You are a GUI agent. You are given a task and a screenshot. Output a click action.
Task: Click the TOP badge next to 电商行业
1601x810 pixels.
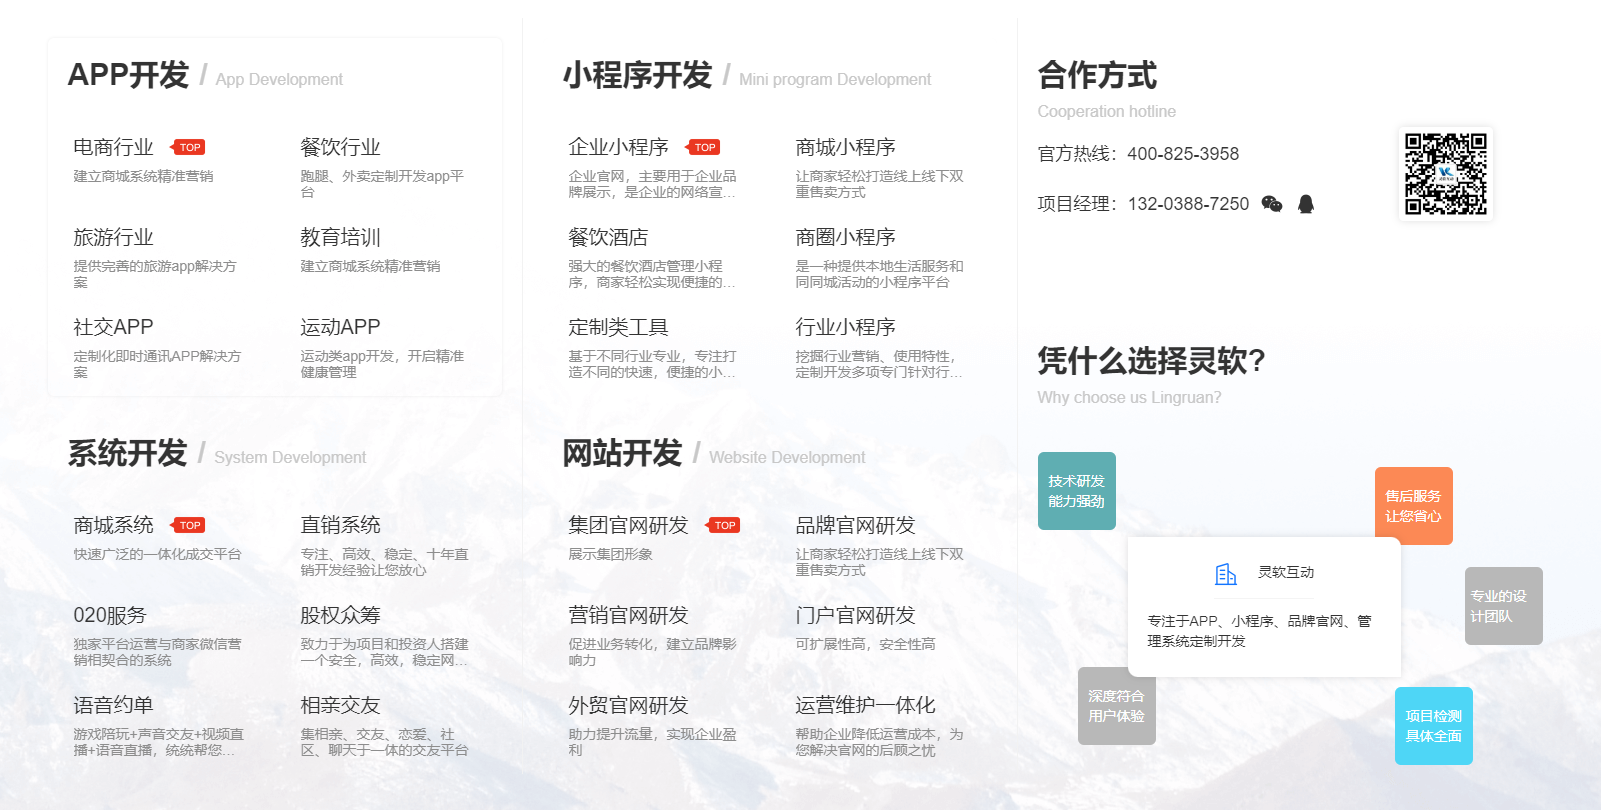189,147
